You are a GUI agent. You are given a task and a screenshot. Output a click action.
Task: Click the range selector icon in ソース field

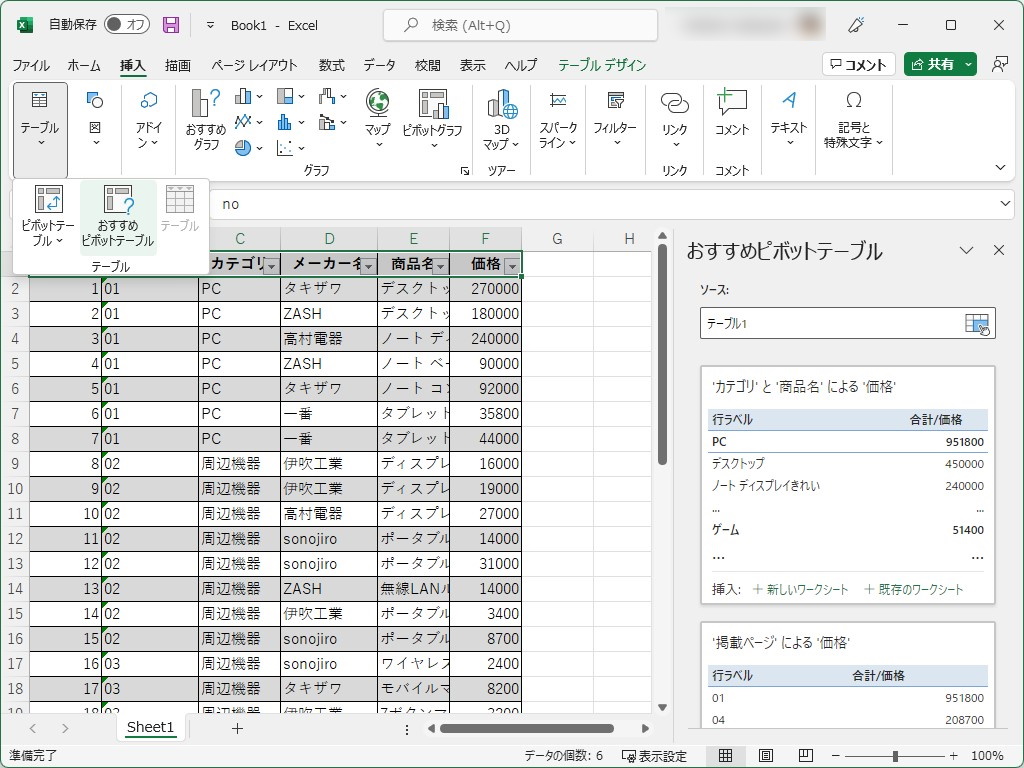click(977, 323)
